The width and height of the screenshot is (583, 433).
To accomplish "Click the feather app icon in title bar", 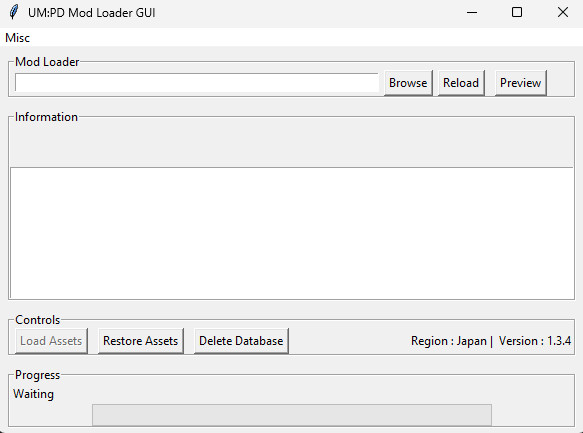I will 14,12.
